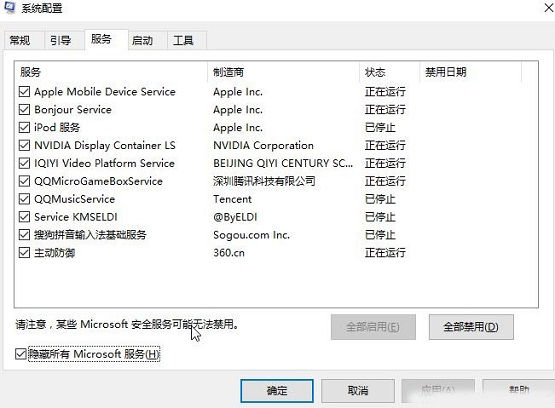Click the 全部禁用(D) button
This screenshot has width=555, height=408.
point(471,327)
